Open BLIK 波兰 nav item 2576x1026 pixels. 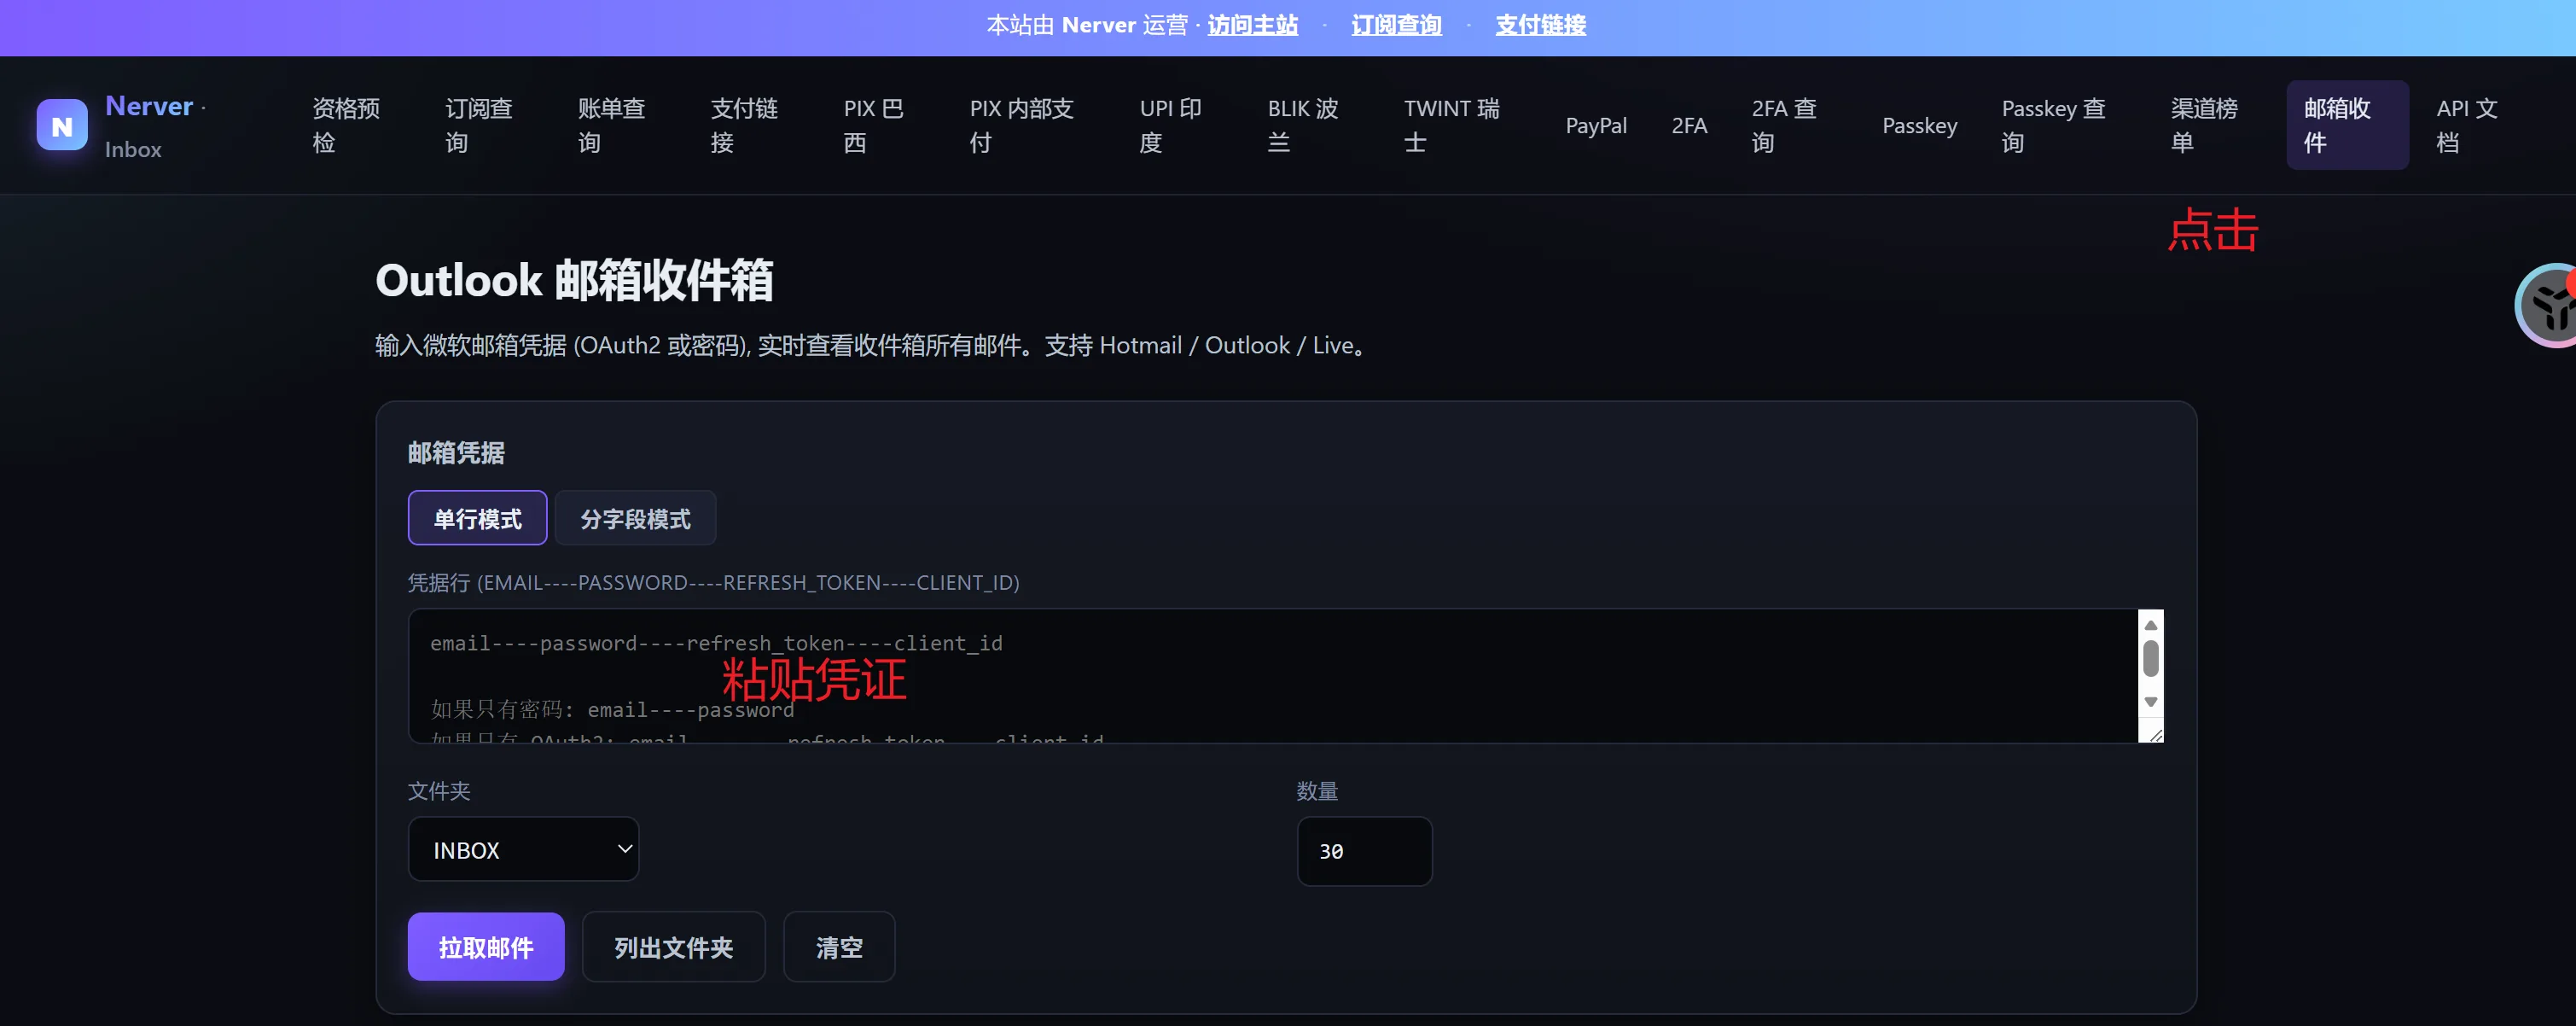[1303, 126]
